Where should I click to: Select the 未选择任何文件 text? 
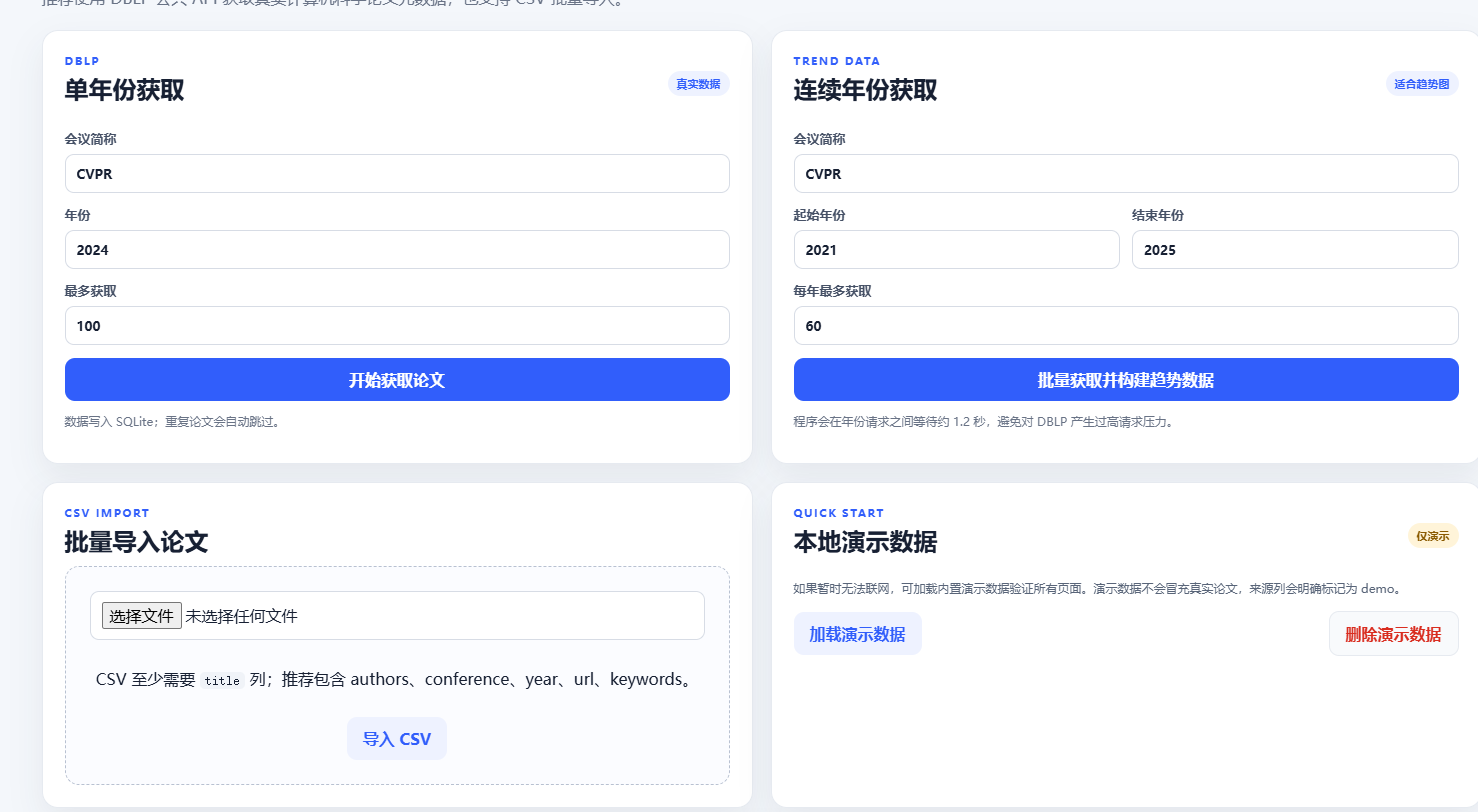(x=241, y=616)
